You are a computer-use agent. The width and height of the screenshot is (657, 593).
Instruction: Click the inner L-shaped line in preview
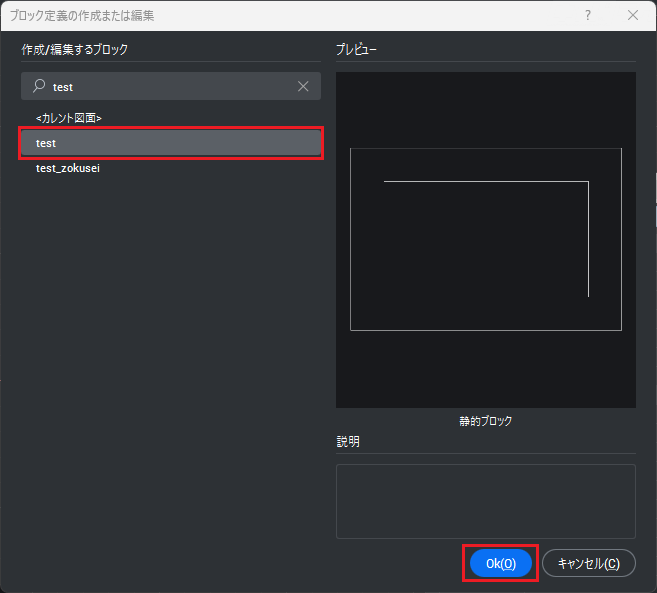pyautogui.click(x=485, y=182)
